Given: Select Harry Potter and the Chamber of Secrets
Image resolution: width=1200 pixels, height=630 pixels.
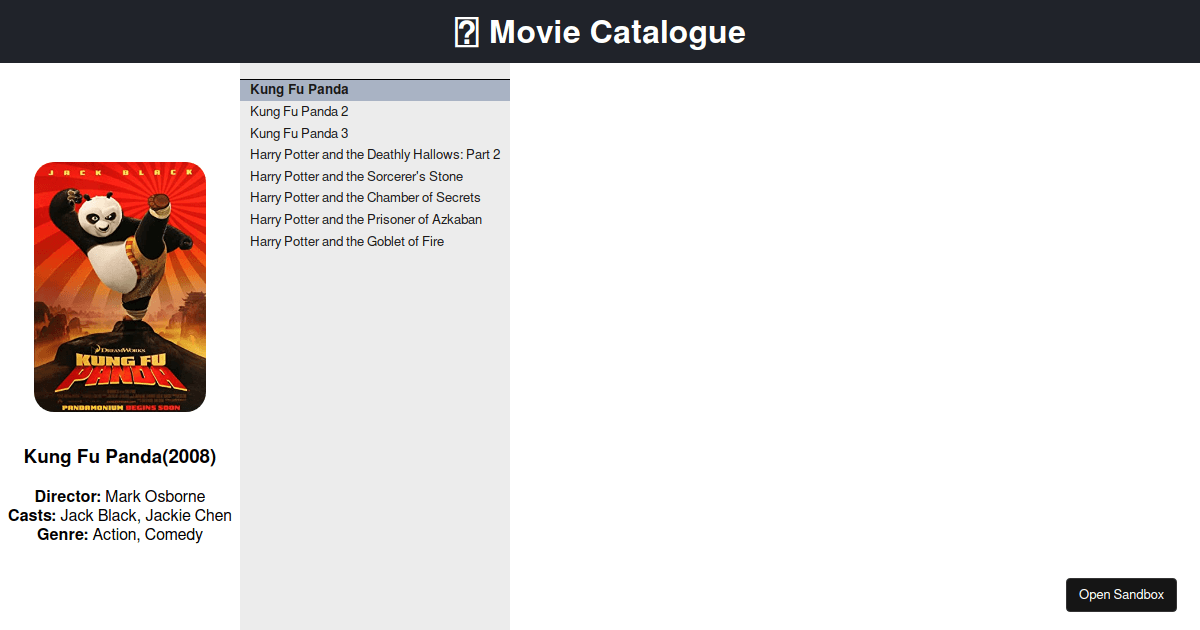Looking at the screenshot, I should [365, 198].
